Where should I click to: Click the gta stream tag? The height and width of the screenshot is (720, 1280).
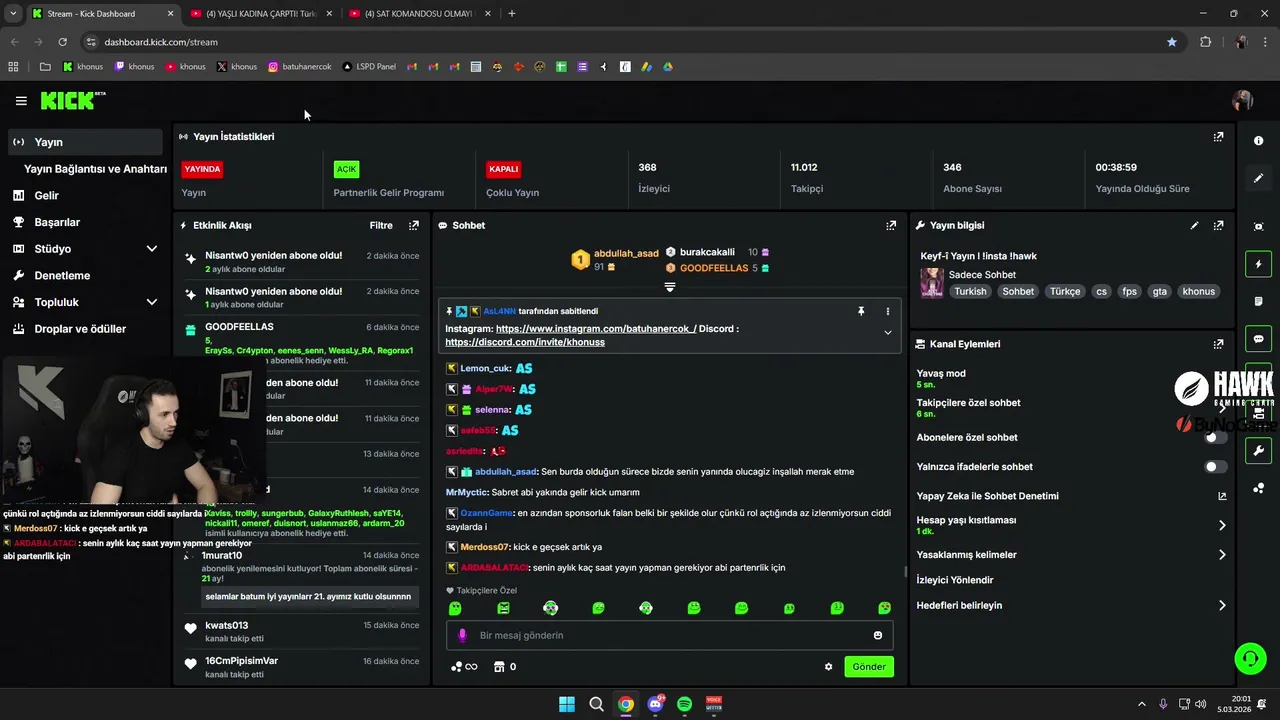click(x=1159, y=292)
